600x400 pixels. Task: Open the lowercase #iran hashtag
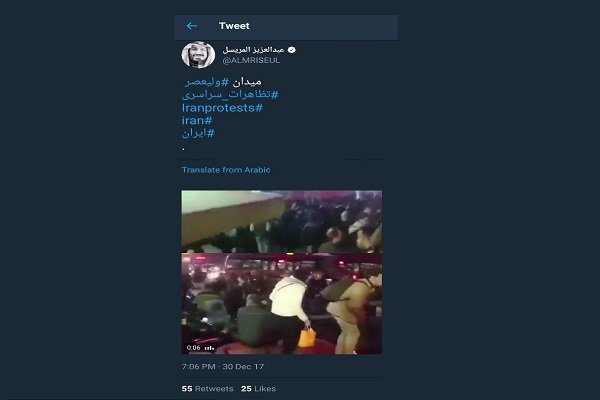pyautogui.click(x=197, y=121)
